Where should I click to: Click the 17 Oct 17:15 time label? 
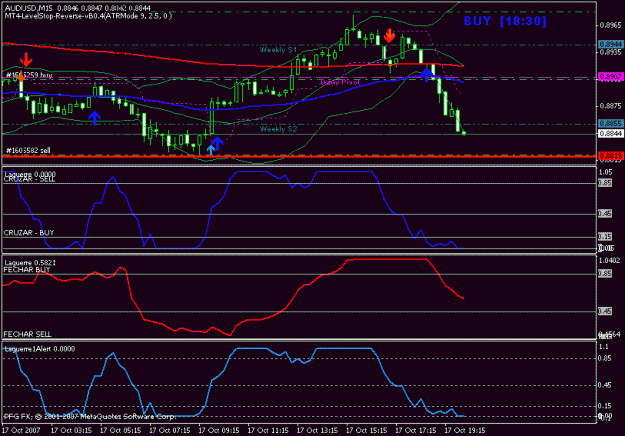(415, 430)
